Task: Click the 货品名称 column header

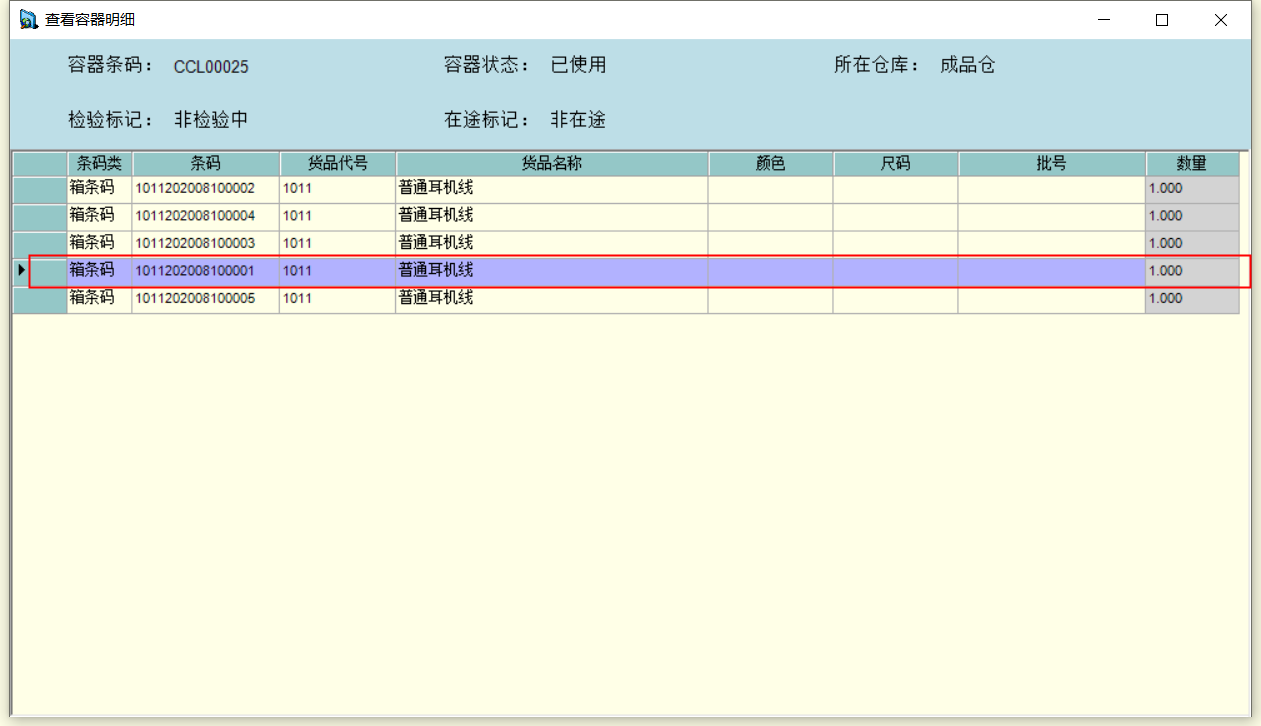Action: [x=552, y=164]
